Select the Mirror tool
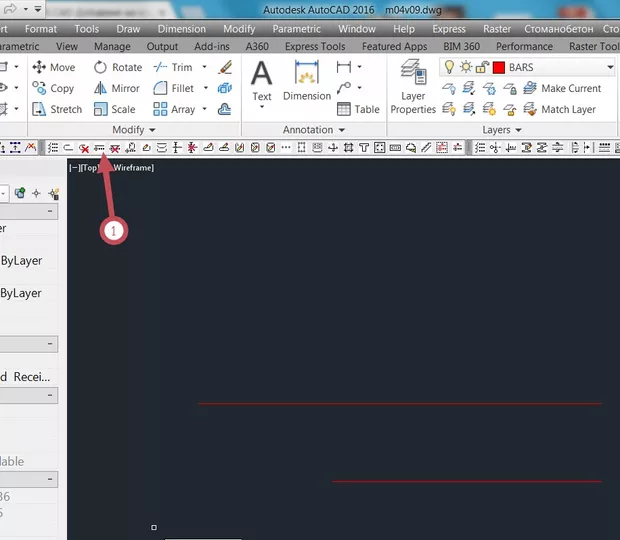This screenshot has height=540, width=620. click(x=117, y=88)
